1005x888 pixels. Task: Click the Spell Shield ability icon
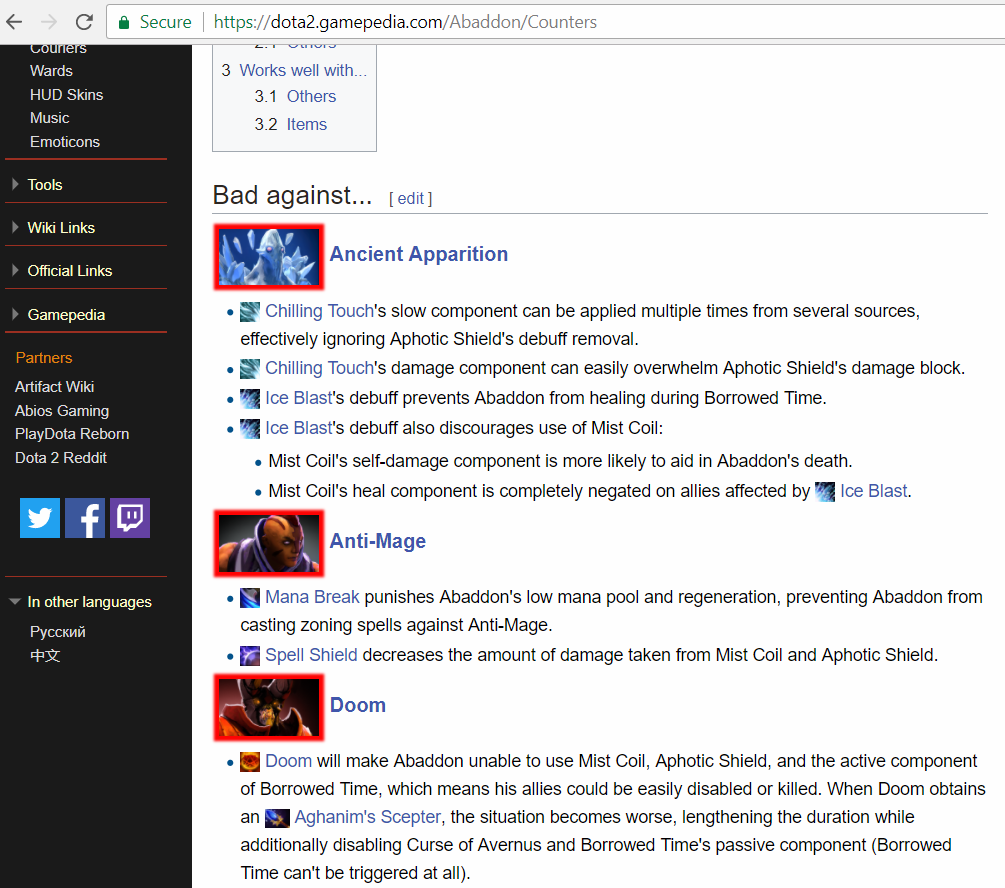tap(250, 656)
